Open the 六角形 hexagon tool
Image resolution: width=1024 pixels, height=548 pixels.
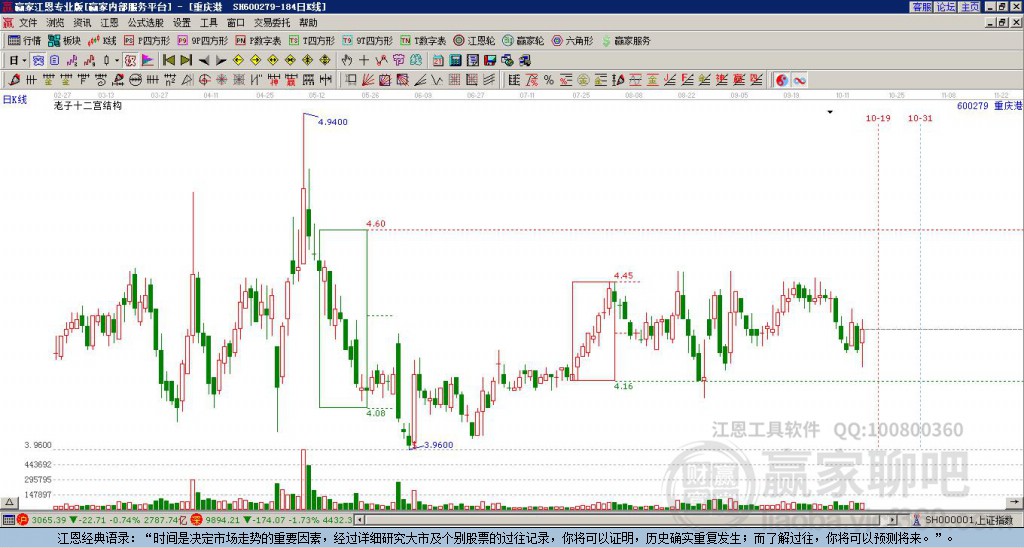coord(572,40)
